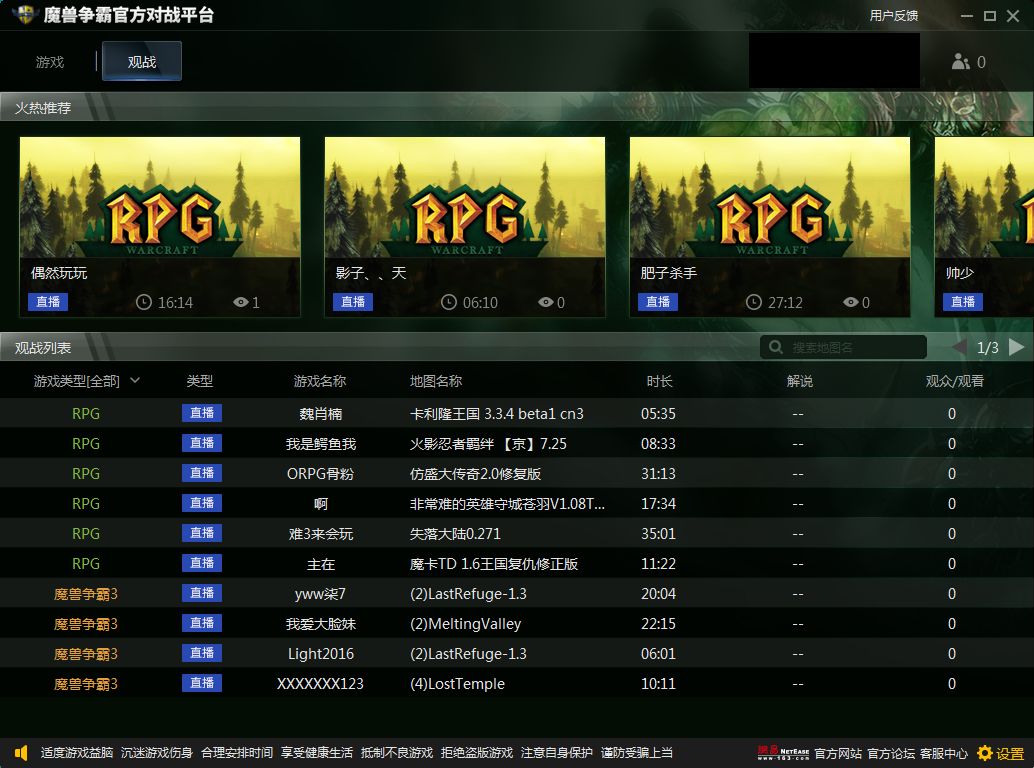Viewport: 1034px width, 768px height.
Task: Click the 地图名称 column header
Action: (436, 381)
